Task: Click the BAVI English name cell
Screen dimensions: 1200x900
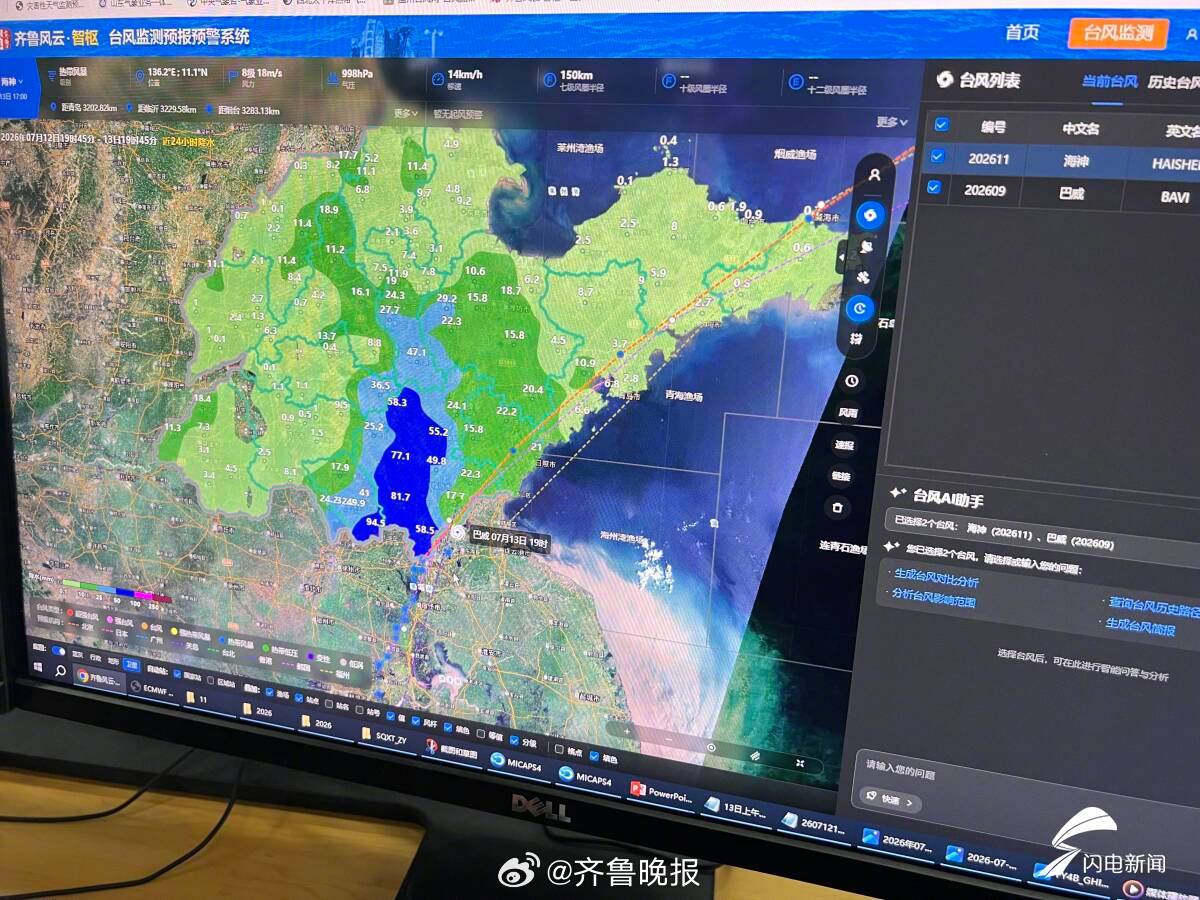Action: coord(1175,197)
